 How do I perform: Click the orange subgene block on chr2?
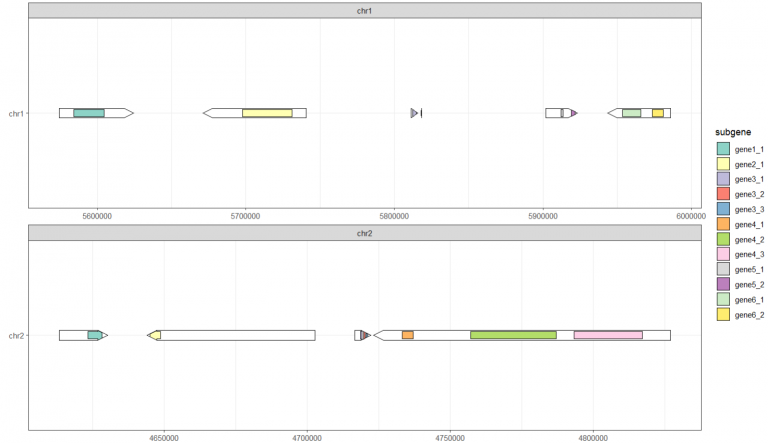click(x=408, y=335)
